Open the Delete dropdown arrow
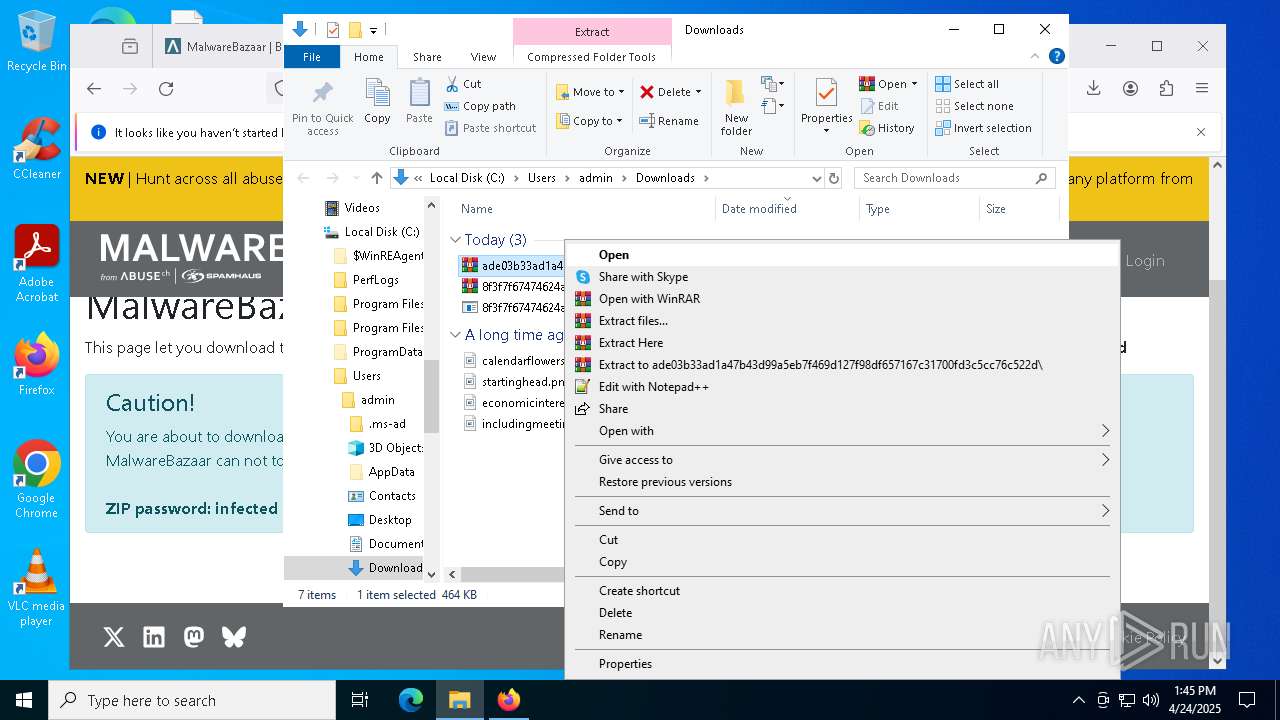Viewport: 1280px width, 720px height. point(698,92)
